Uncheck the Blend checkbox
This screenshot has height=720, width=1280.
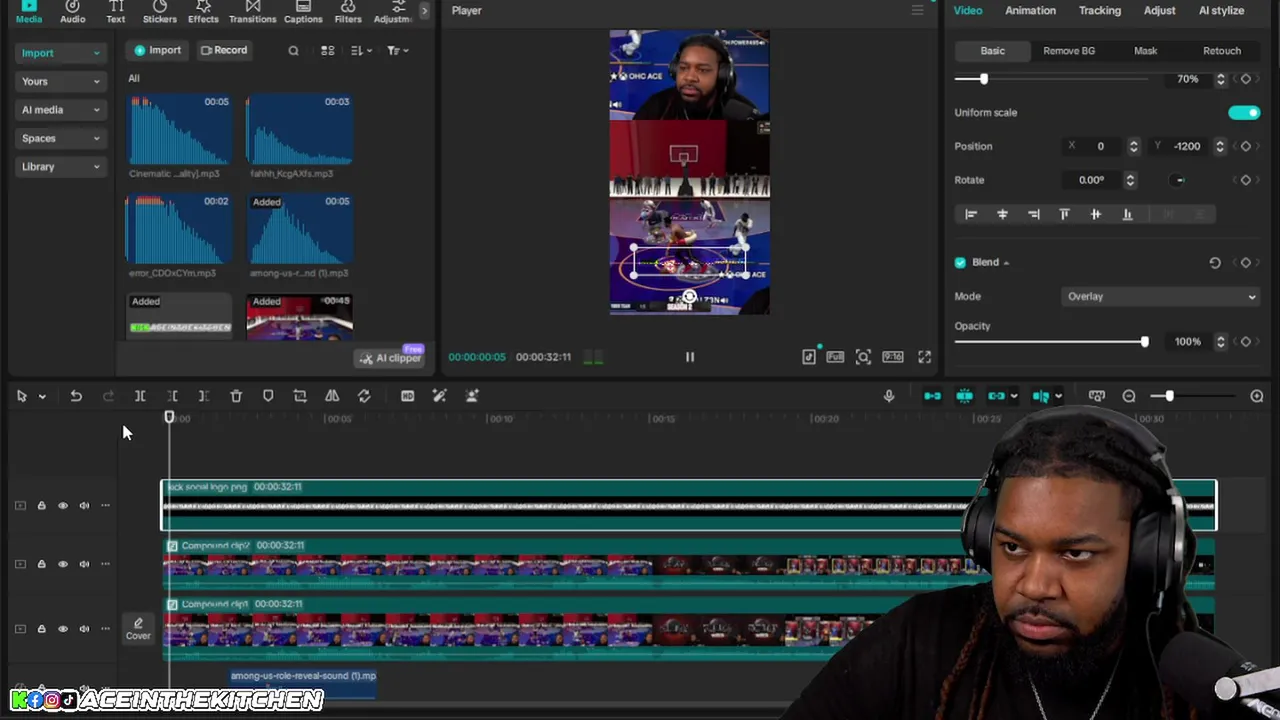tap(960, 263)
